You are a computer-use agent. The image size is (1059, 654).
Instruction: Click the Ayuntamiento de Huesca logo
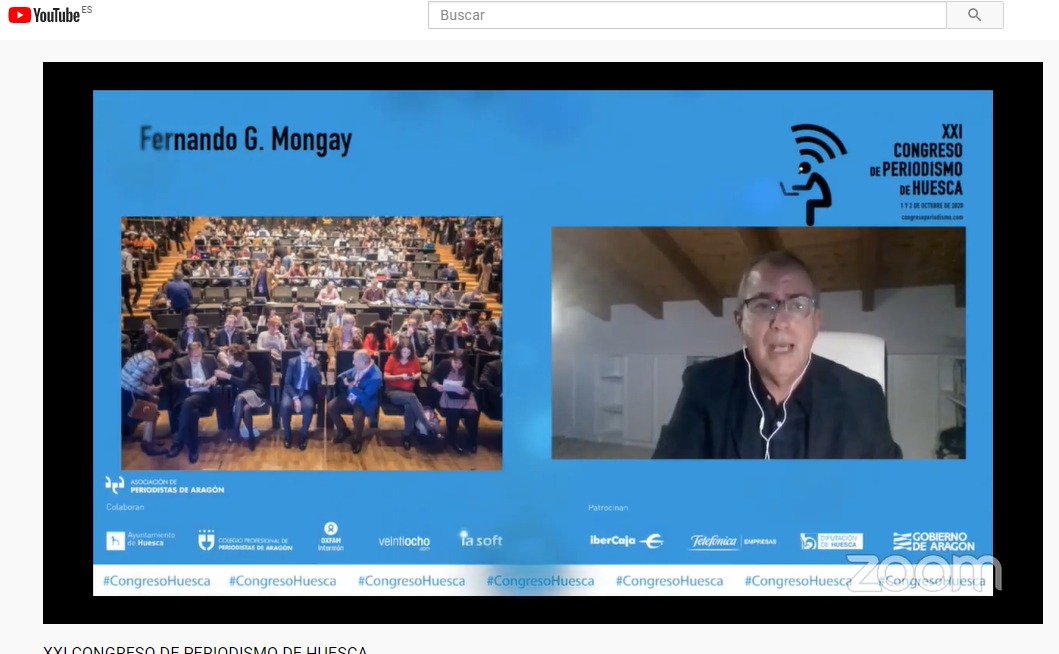pos(141,540)
